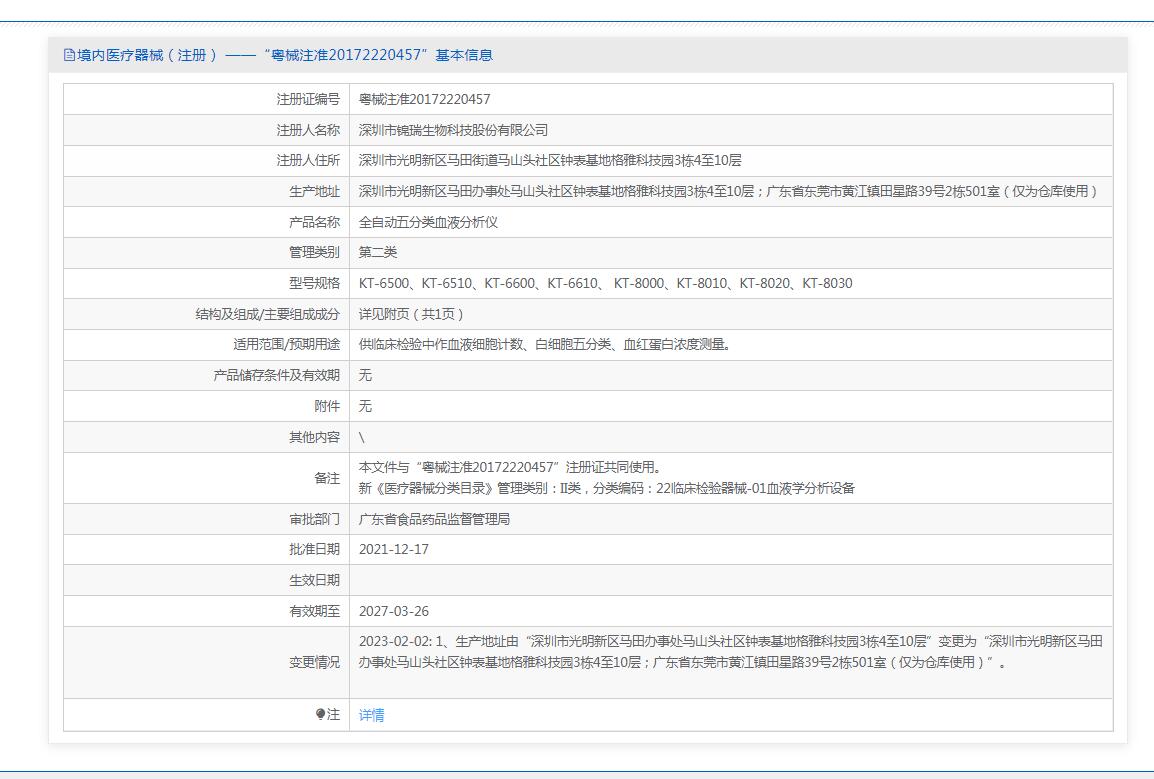Click the approval date 2021-12-17

coord(393,549)
